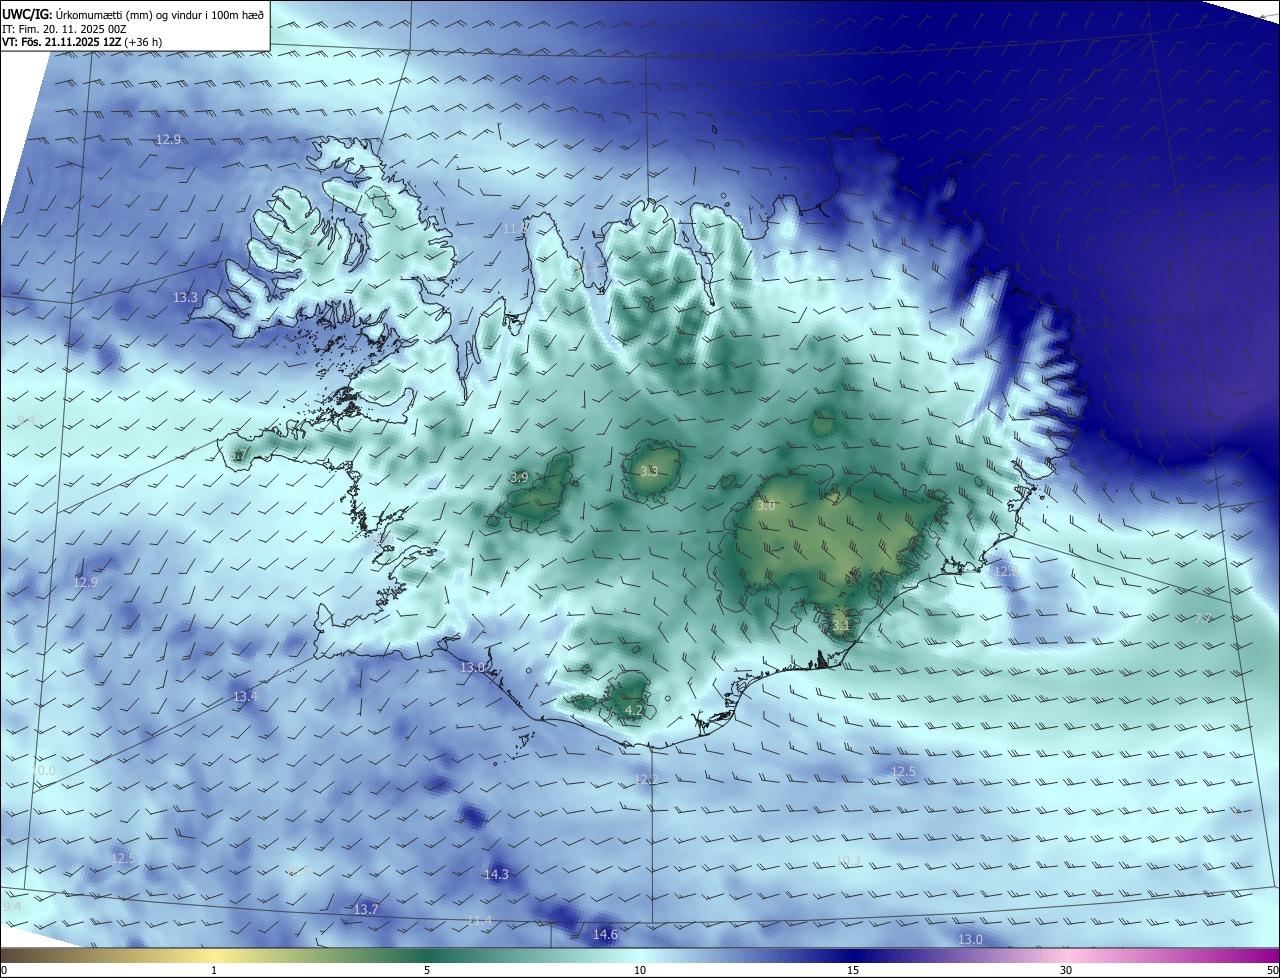Click the 1 tick on the color scale
Image resolution: width=1280 pixels, height=978 pixels.
point(214,970)
